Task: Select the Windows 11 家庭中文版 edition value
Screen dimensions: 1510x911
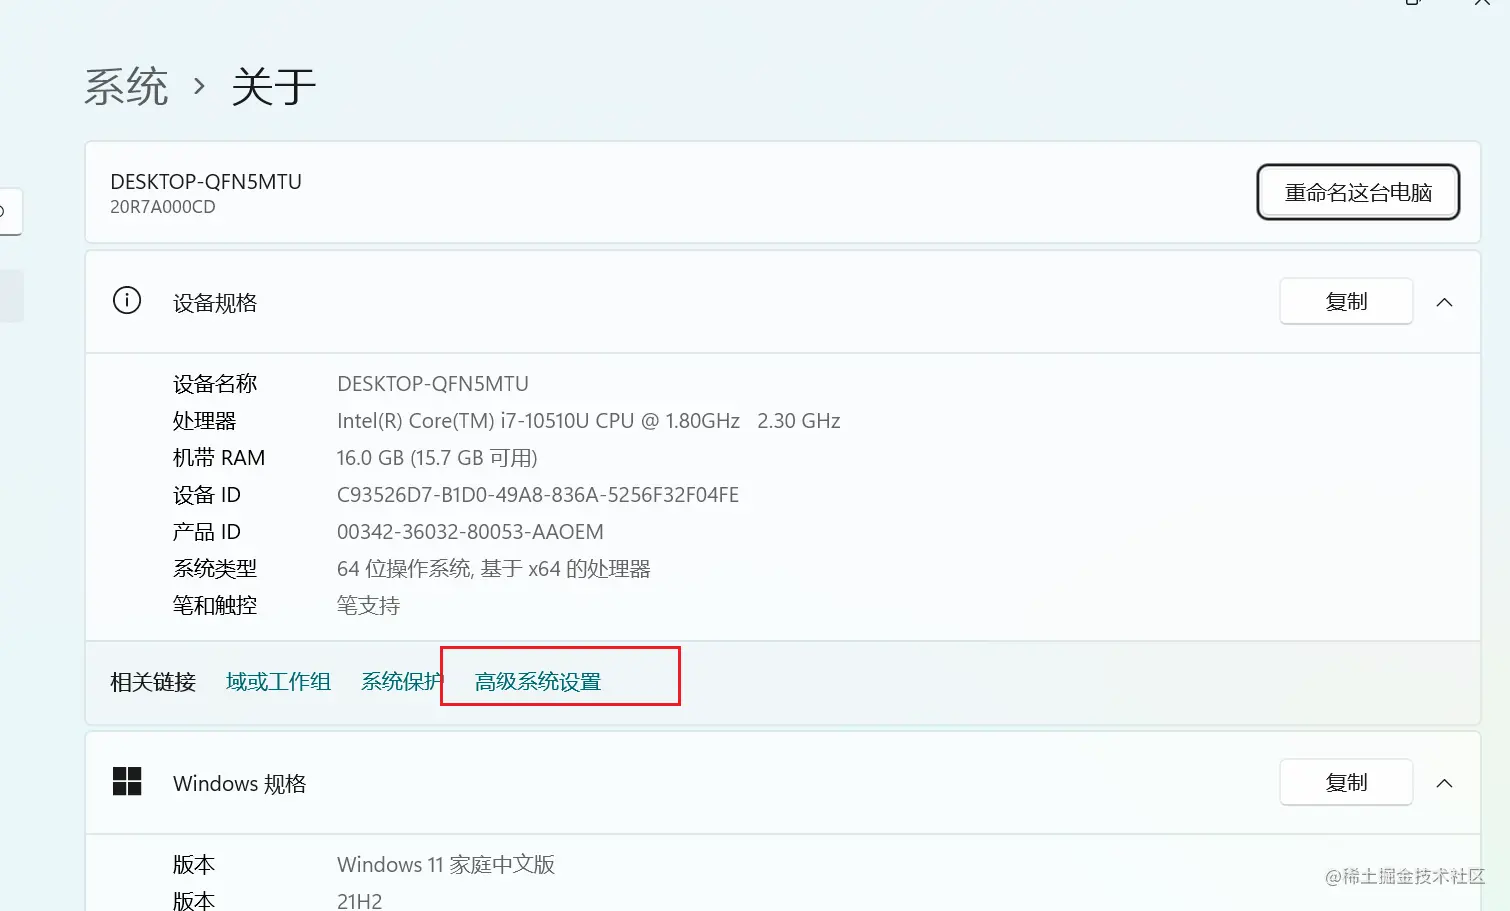Action: coord(446,865)
